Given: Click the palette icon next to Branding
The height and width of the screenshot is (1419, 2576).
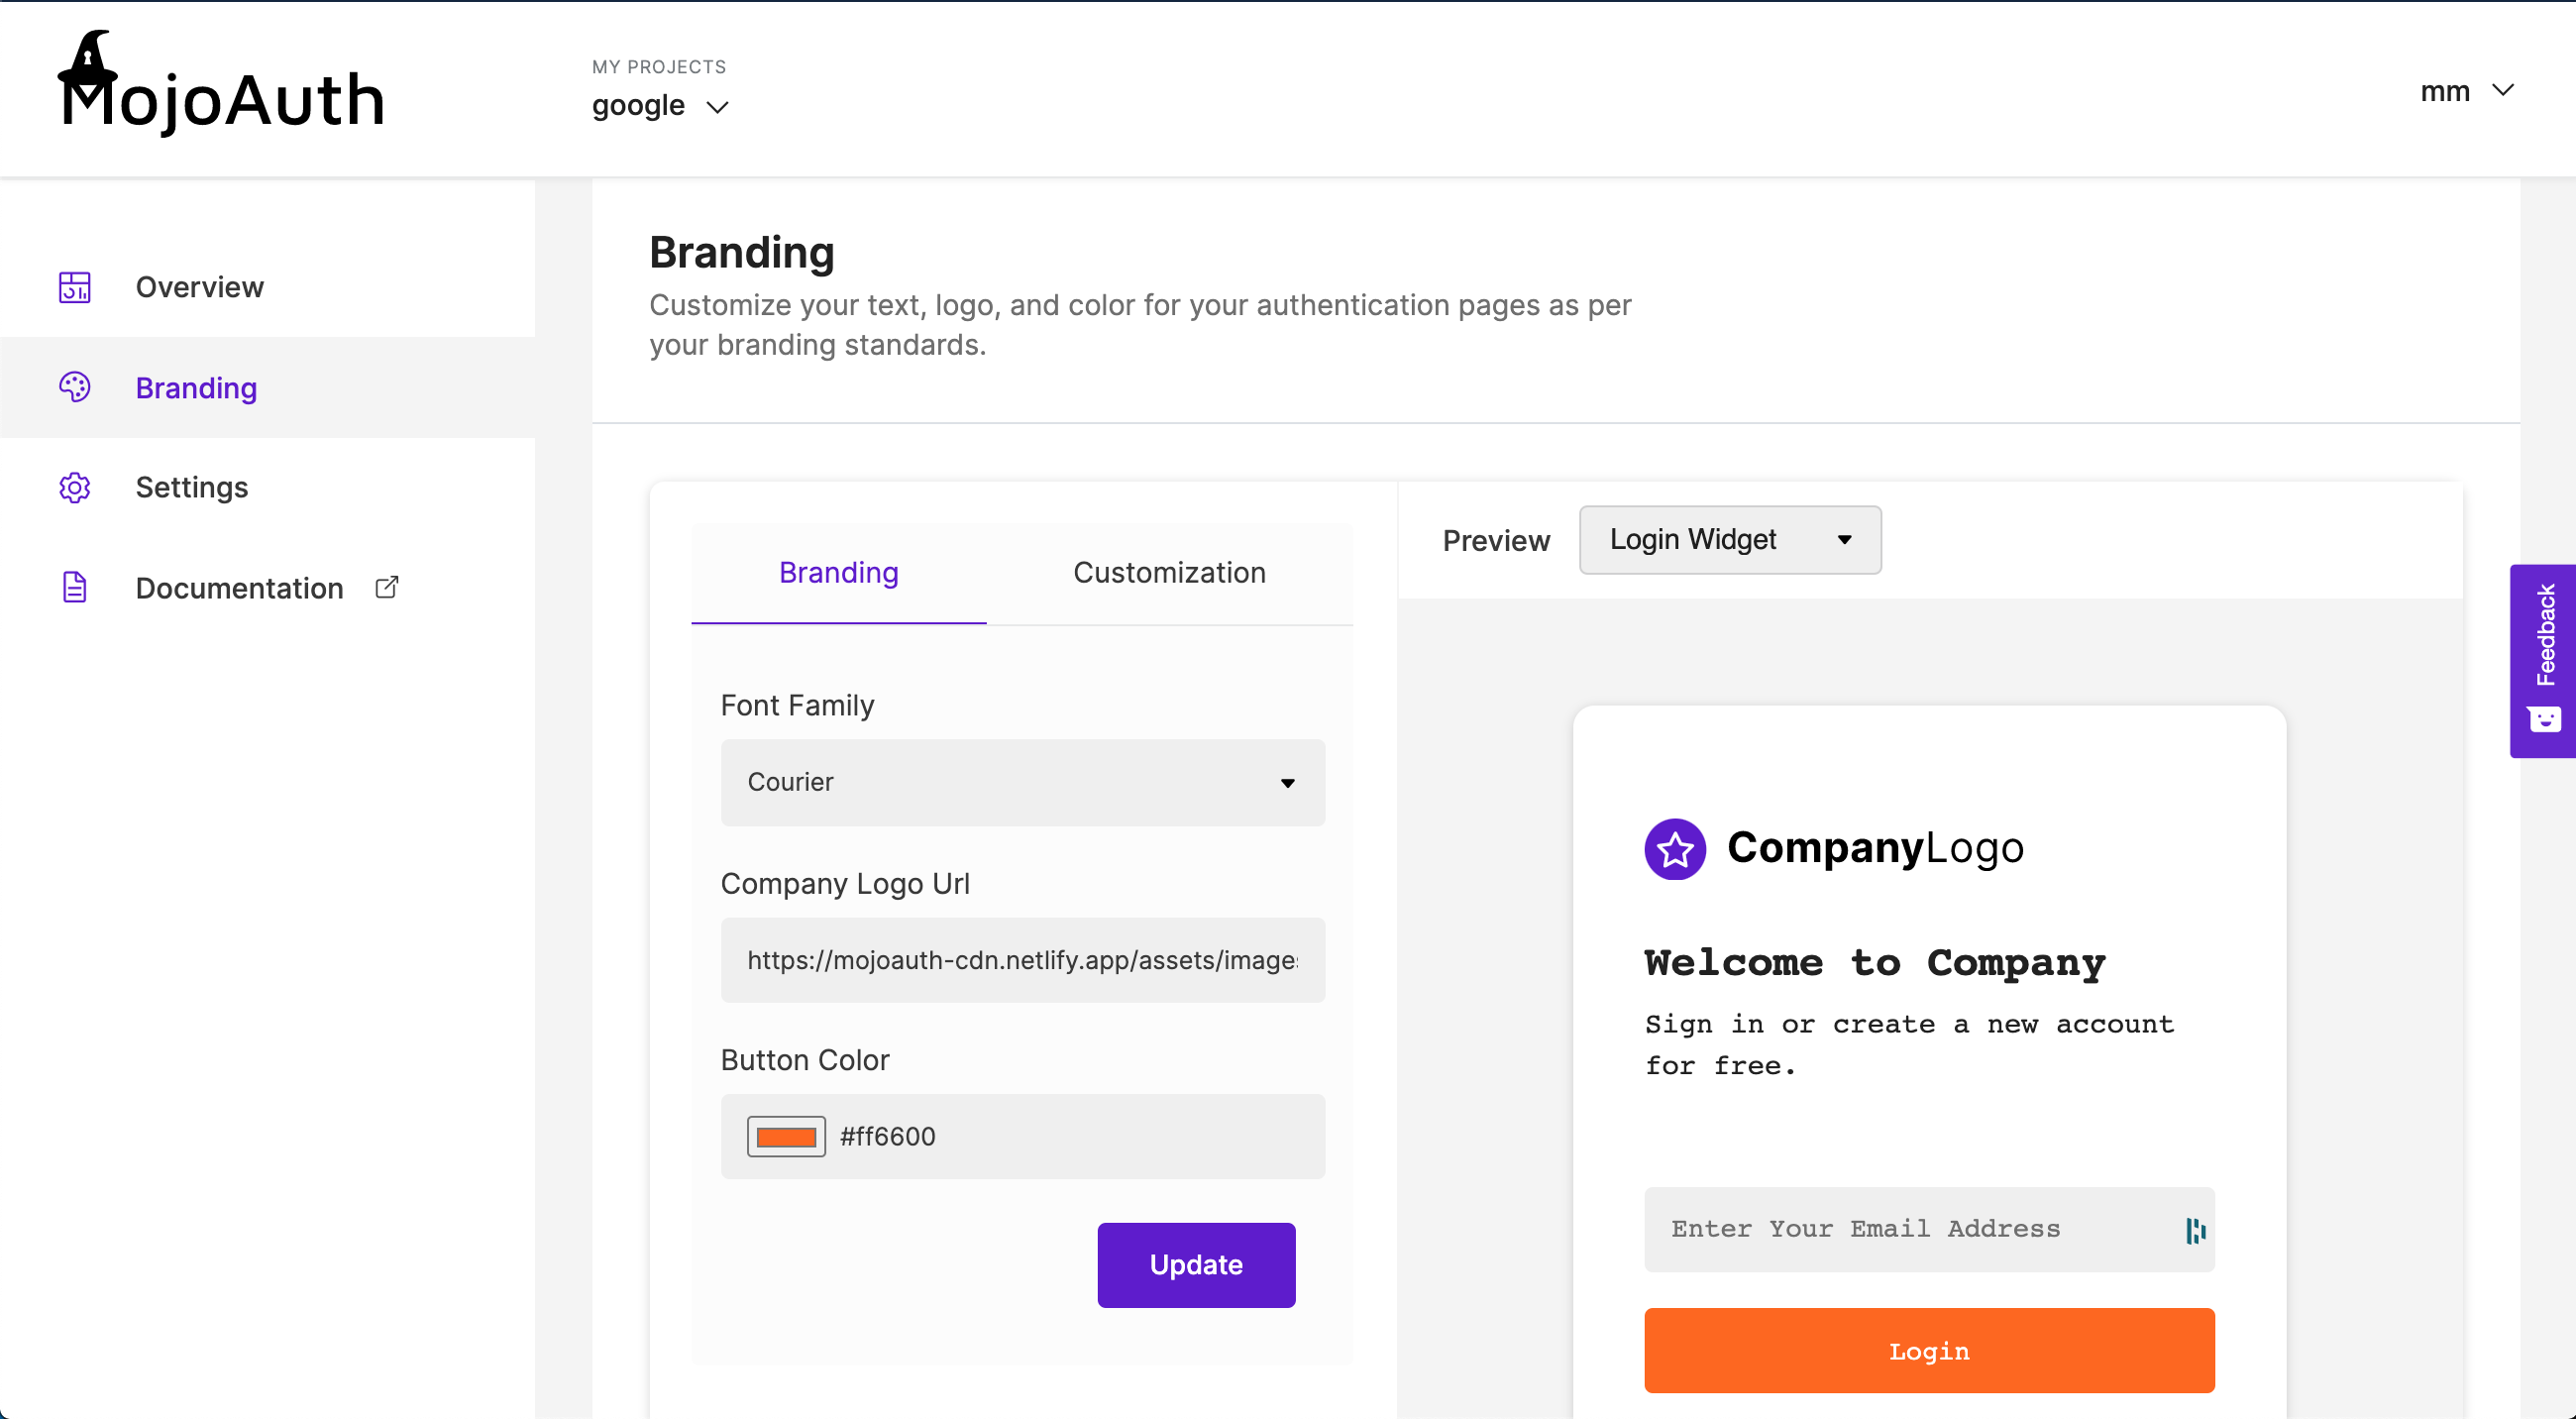Looking at the screenshot, I should pyautogui.click(x=74, y=387).
